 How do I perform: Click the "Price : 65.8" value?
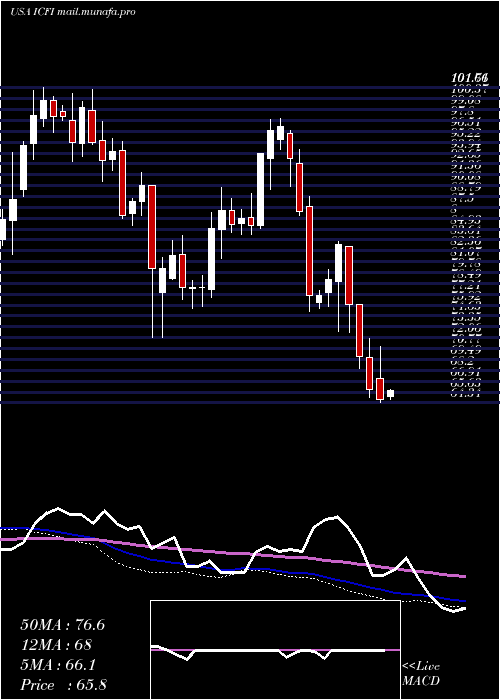(x=63, y=685)
